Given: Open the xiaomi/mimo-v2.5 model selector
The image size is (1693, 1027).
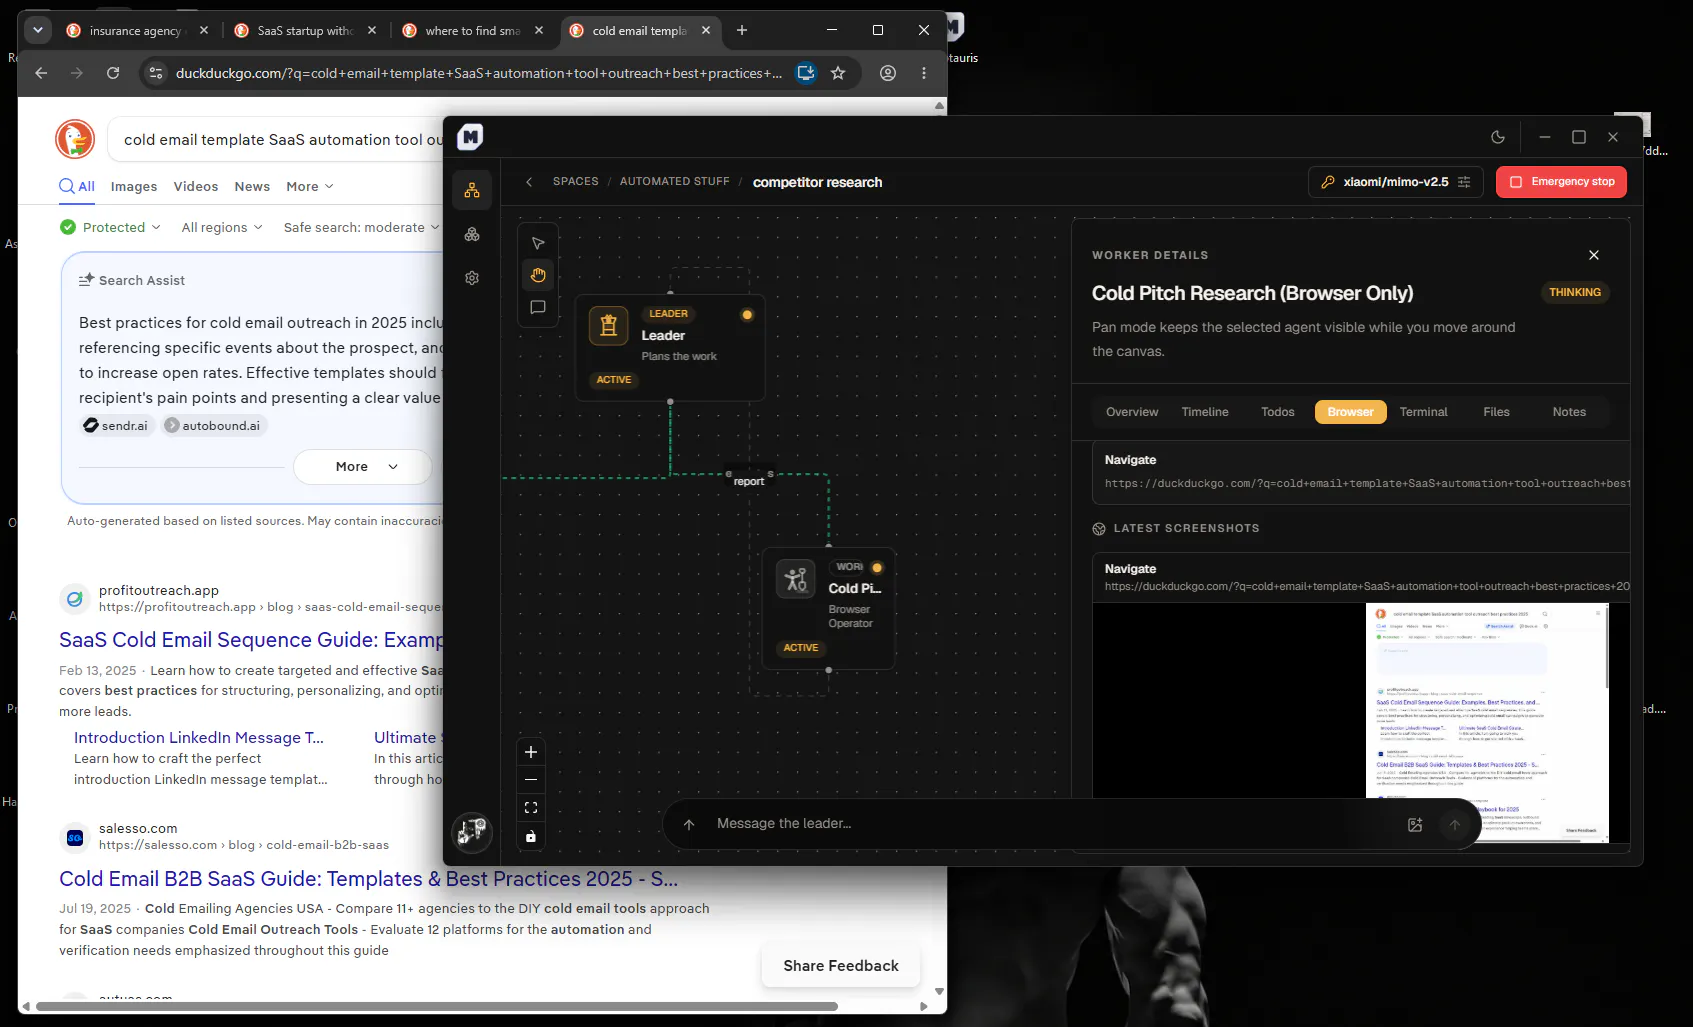Looking at the screenshot, I should [1396, 182].
